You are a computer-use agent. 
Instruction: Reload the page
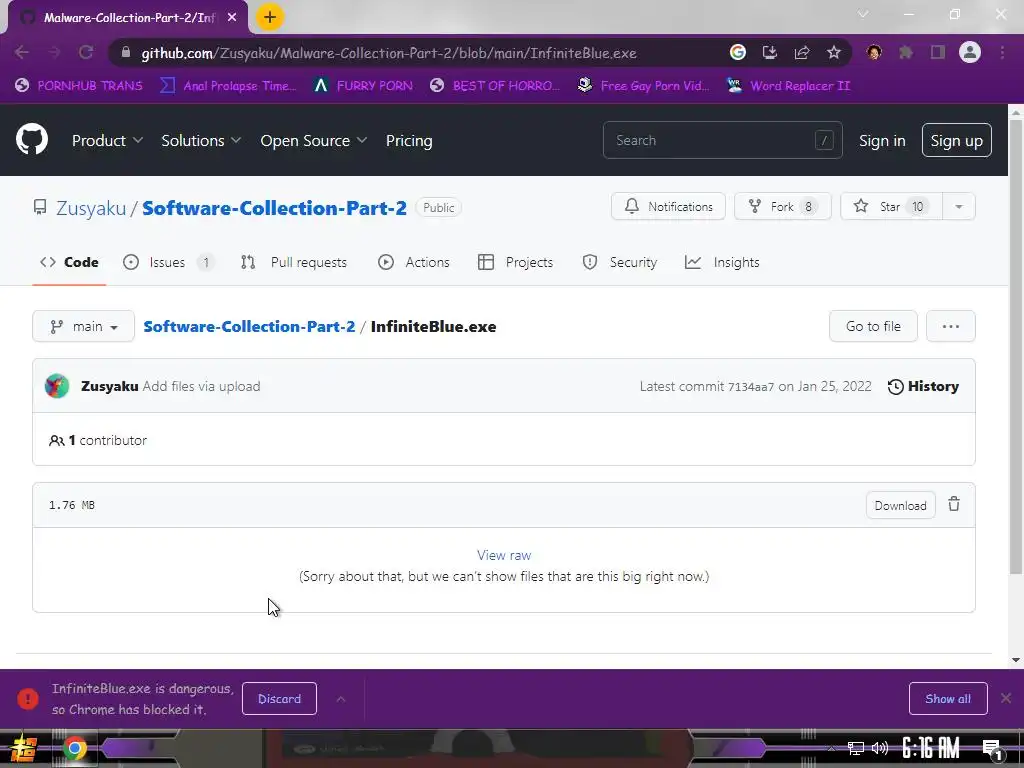[86, 52]
